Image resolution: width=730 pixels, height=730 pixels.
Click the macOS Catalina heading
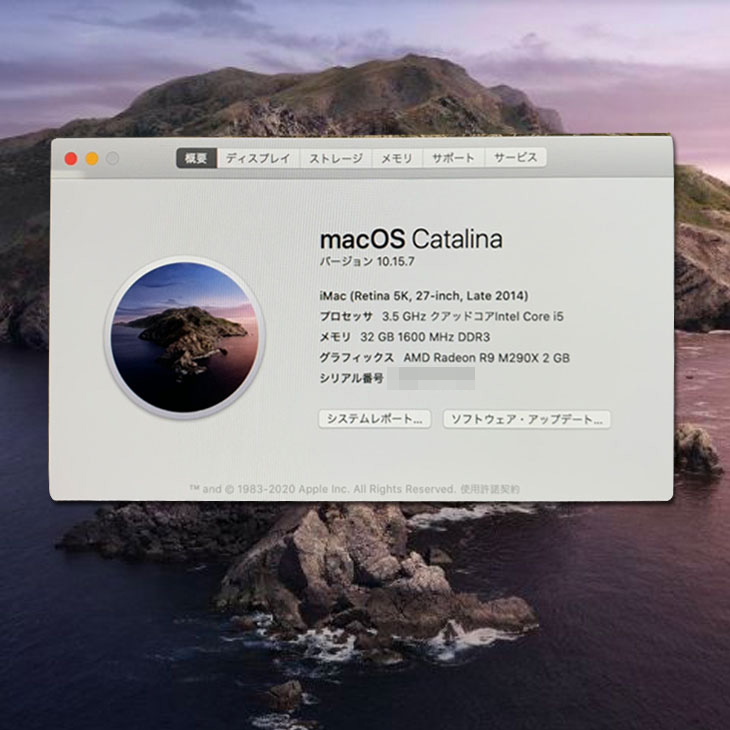tap(410, 239)
